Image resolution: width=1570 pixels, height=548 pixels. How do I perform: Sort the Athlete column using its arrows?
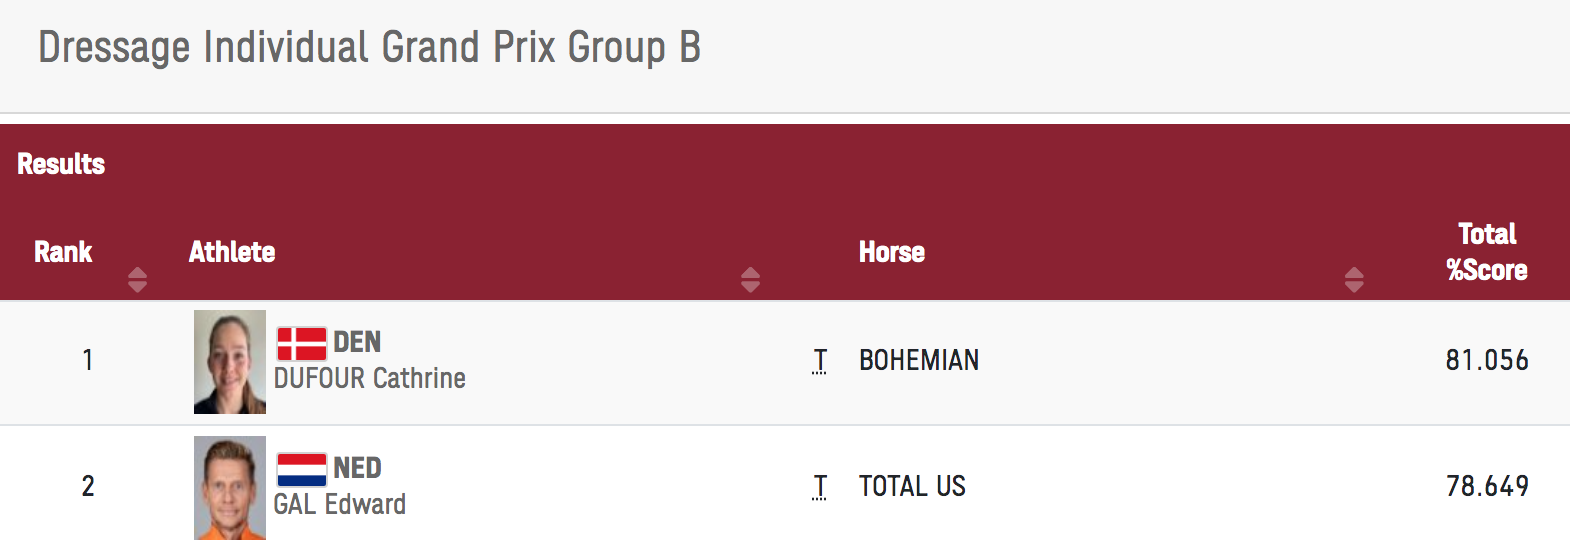(751, 280)
